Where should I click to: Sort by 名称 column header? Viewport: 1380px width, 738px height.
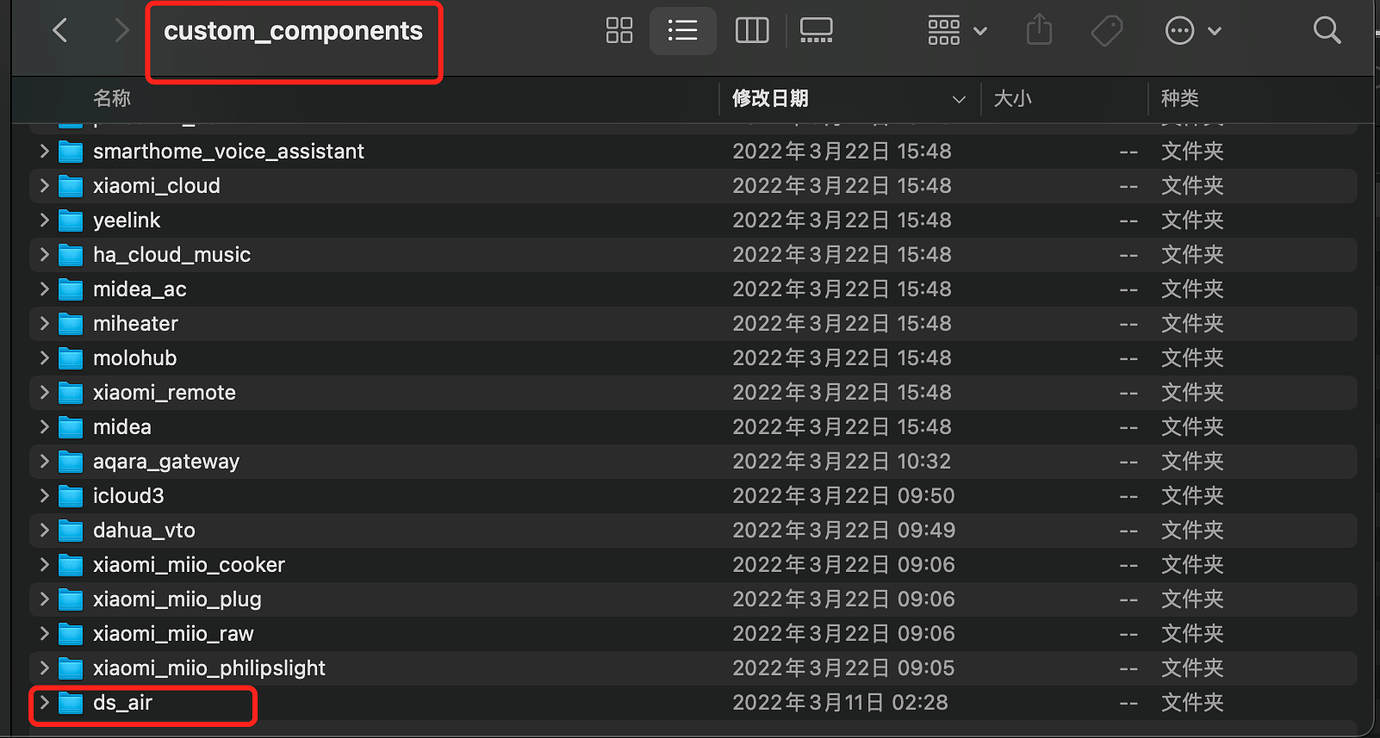point(112,99)
